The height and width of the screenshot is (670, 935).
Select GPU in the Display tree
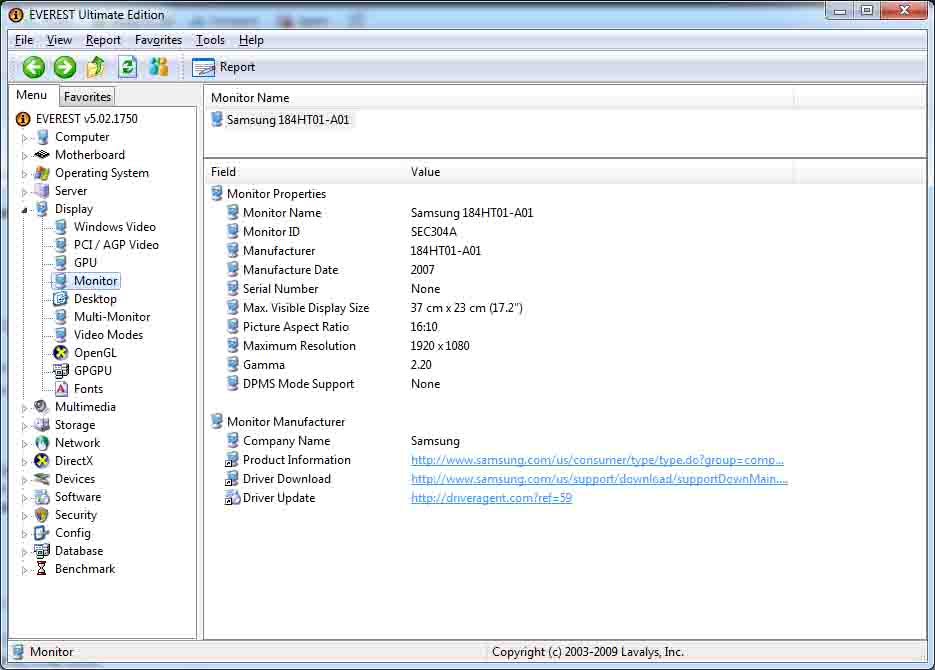point(85,263)
